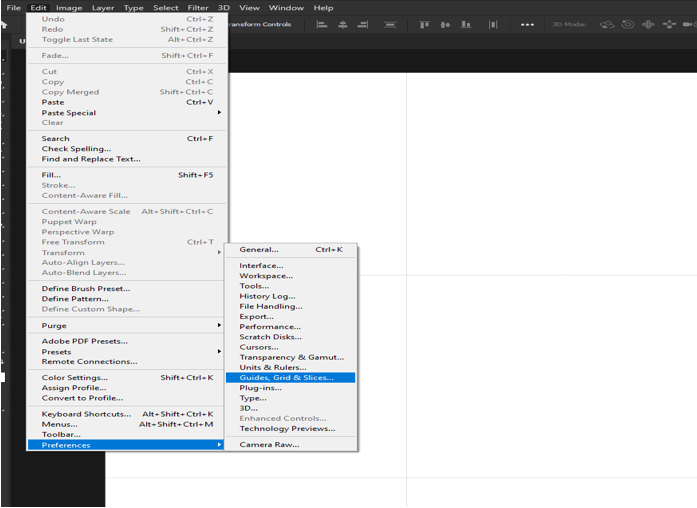Open the Window menu in menu bar

tap(286, 7)
